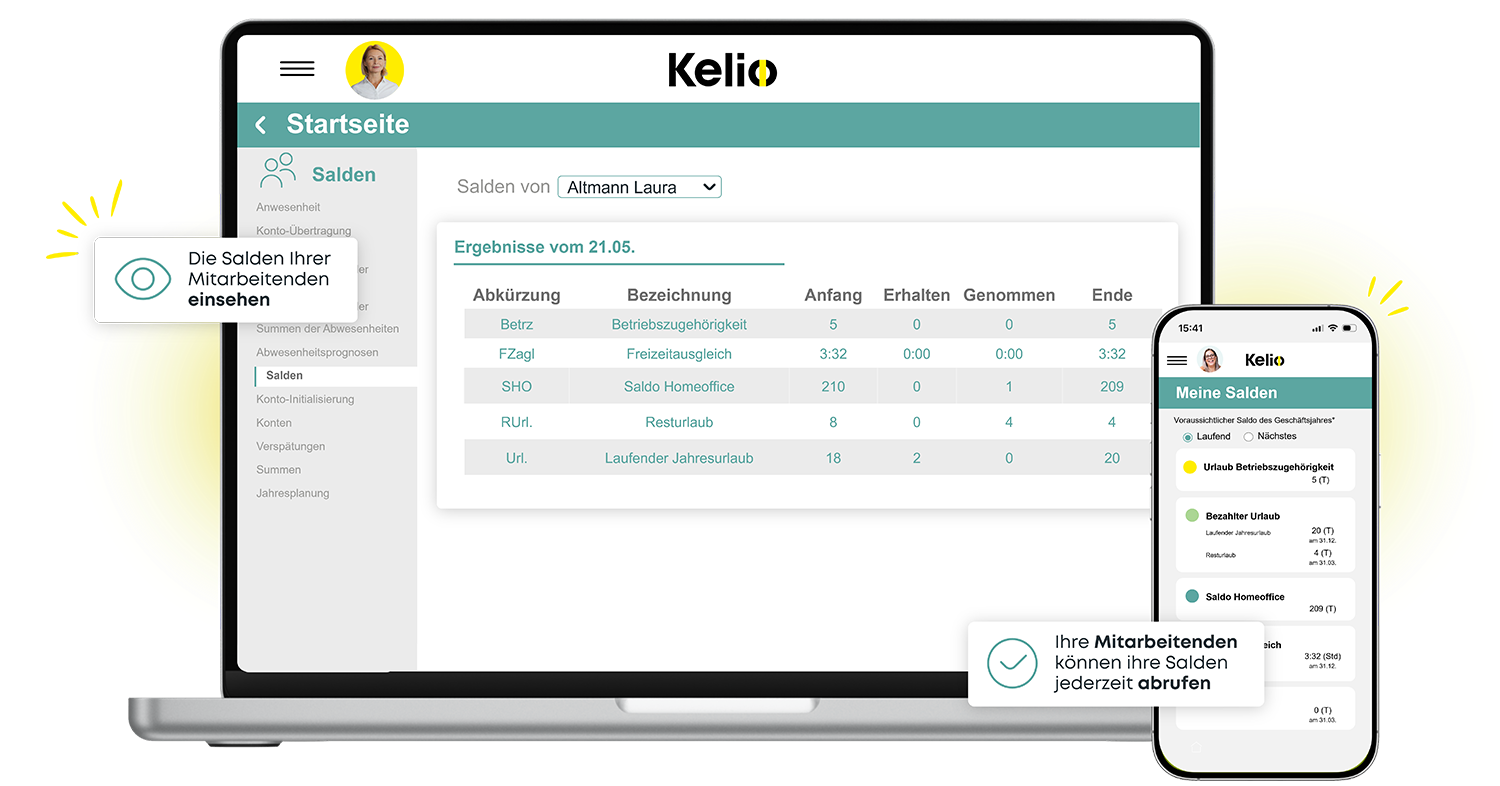Click the RUrl. abbreviation cell

[517, 422]
